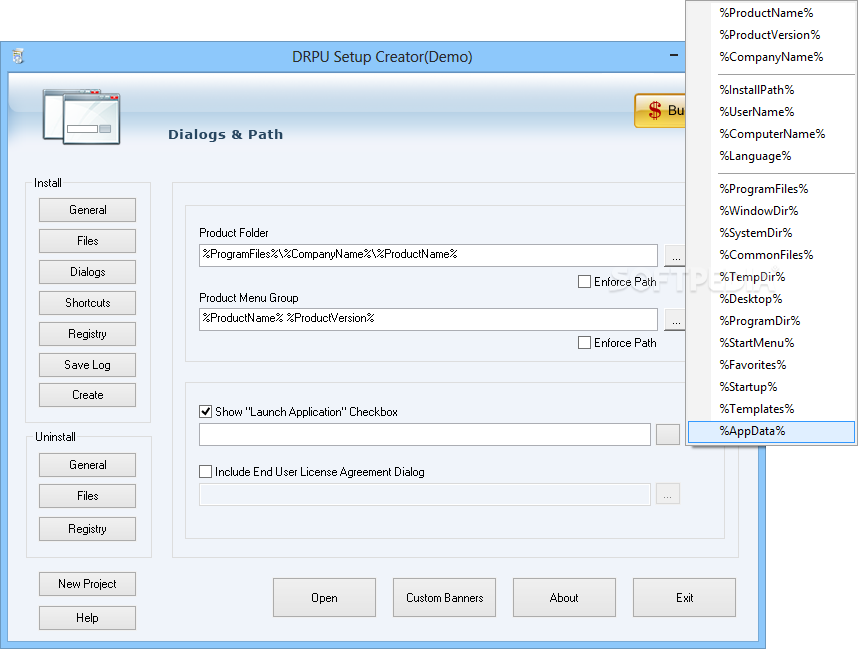
Task: Click the Product Menu Group field
Action: [x=428, y=319]
